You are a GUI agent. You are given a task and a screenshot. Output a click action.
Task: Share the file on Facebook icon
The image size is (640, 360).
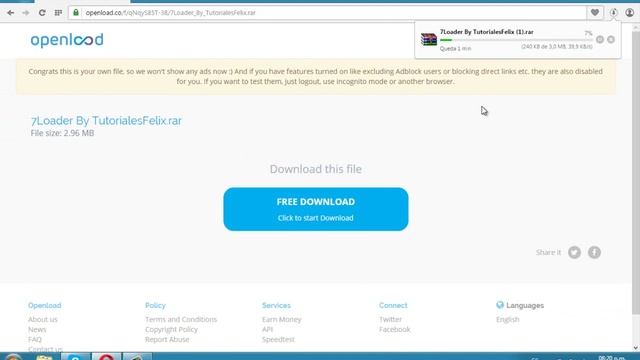[594, 253]
